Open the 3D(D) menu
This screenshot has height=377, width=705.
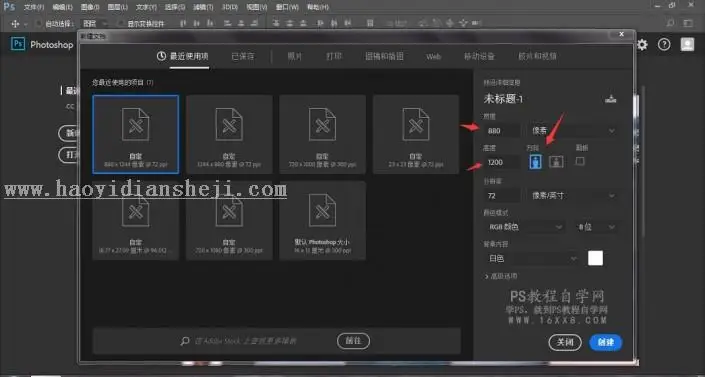pos(229,7)
